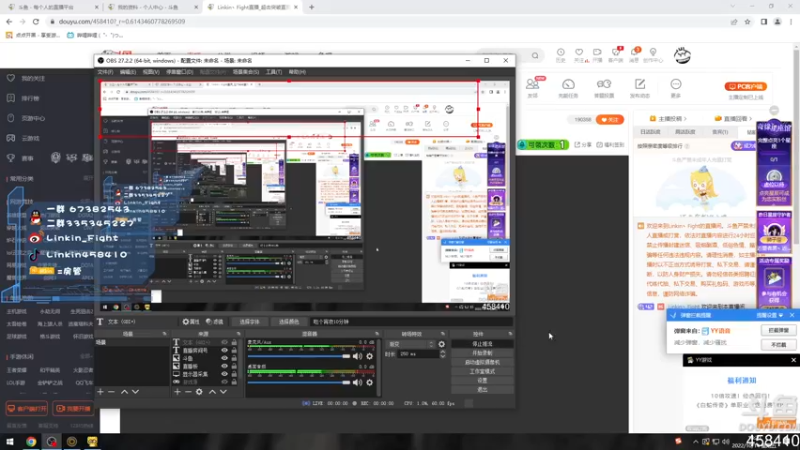This screenshot has height=450, width=800.
Task: Open the transition type dropdown in OBS
Action: [x=411, y=344]
